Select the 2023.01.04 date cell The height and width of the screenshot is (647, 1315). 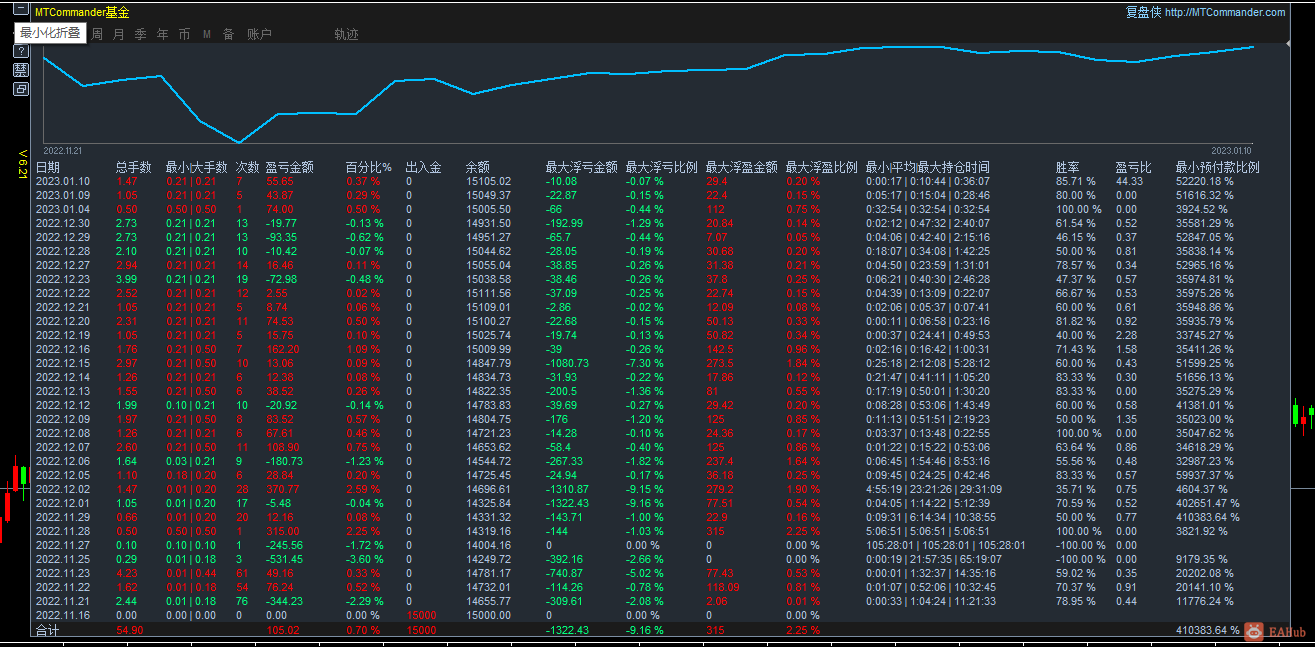coord(63,209)
